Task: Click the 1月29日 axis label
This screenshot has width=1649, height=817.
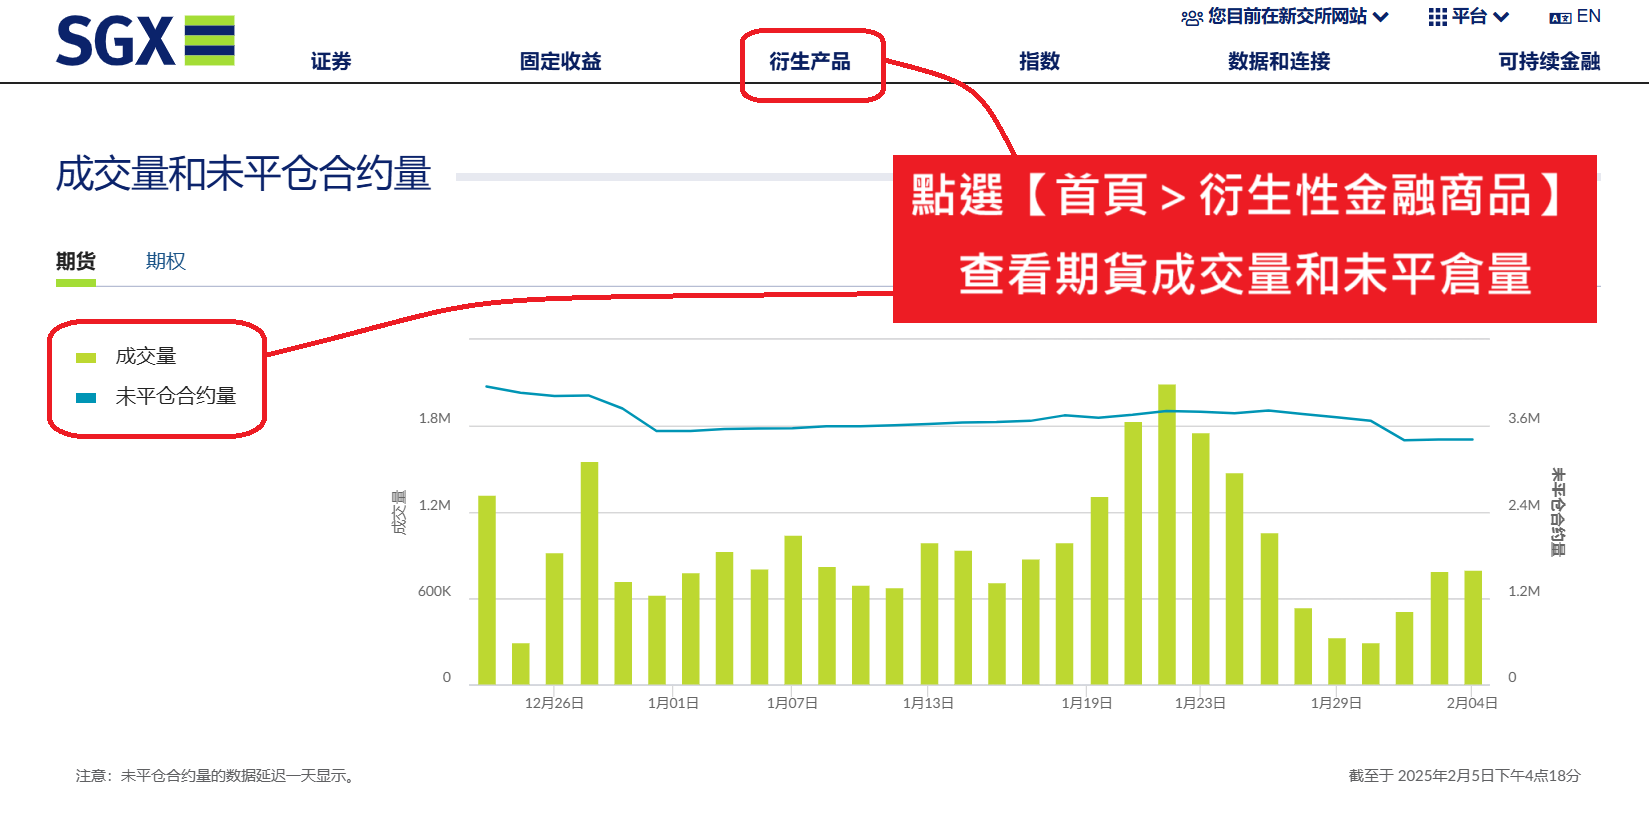Action: (1336, 704)
